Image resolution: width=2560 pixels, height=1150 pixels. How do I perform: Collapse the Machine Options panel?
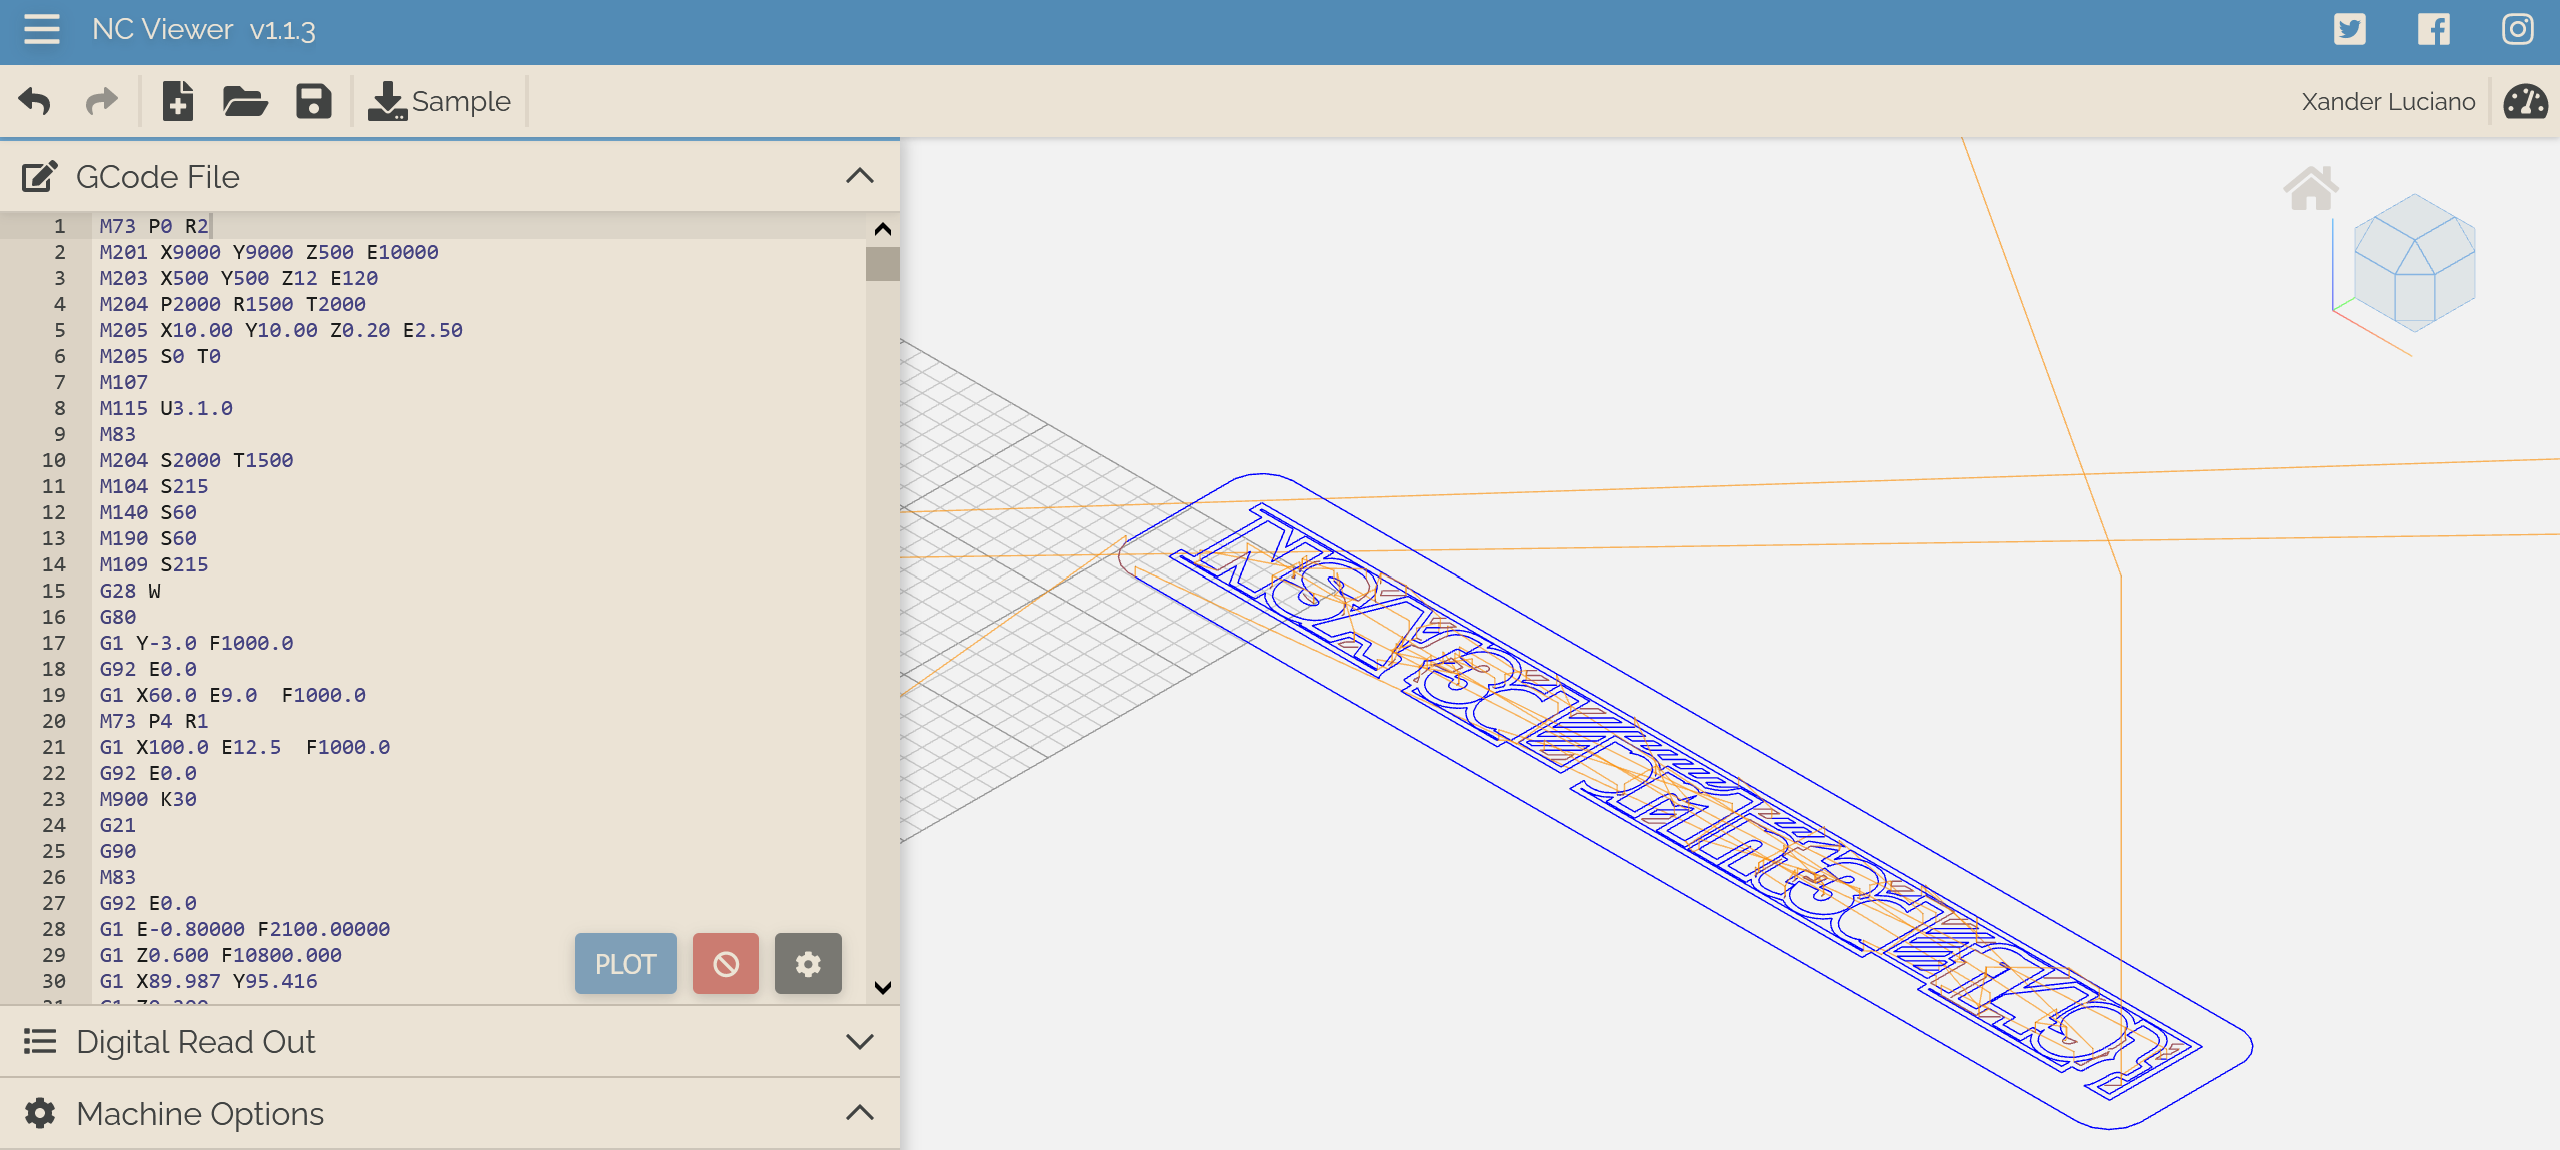[859, 1113]
